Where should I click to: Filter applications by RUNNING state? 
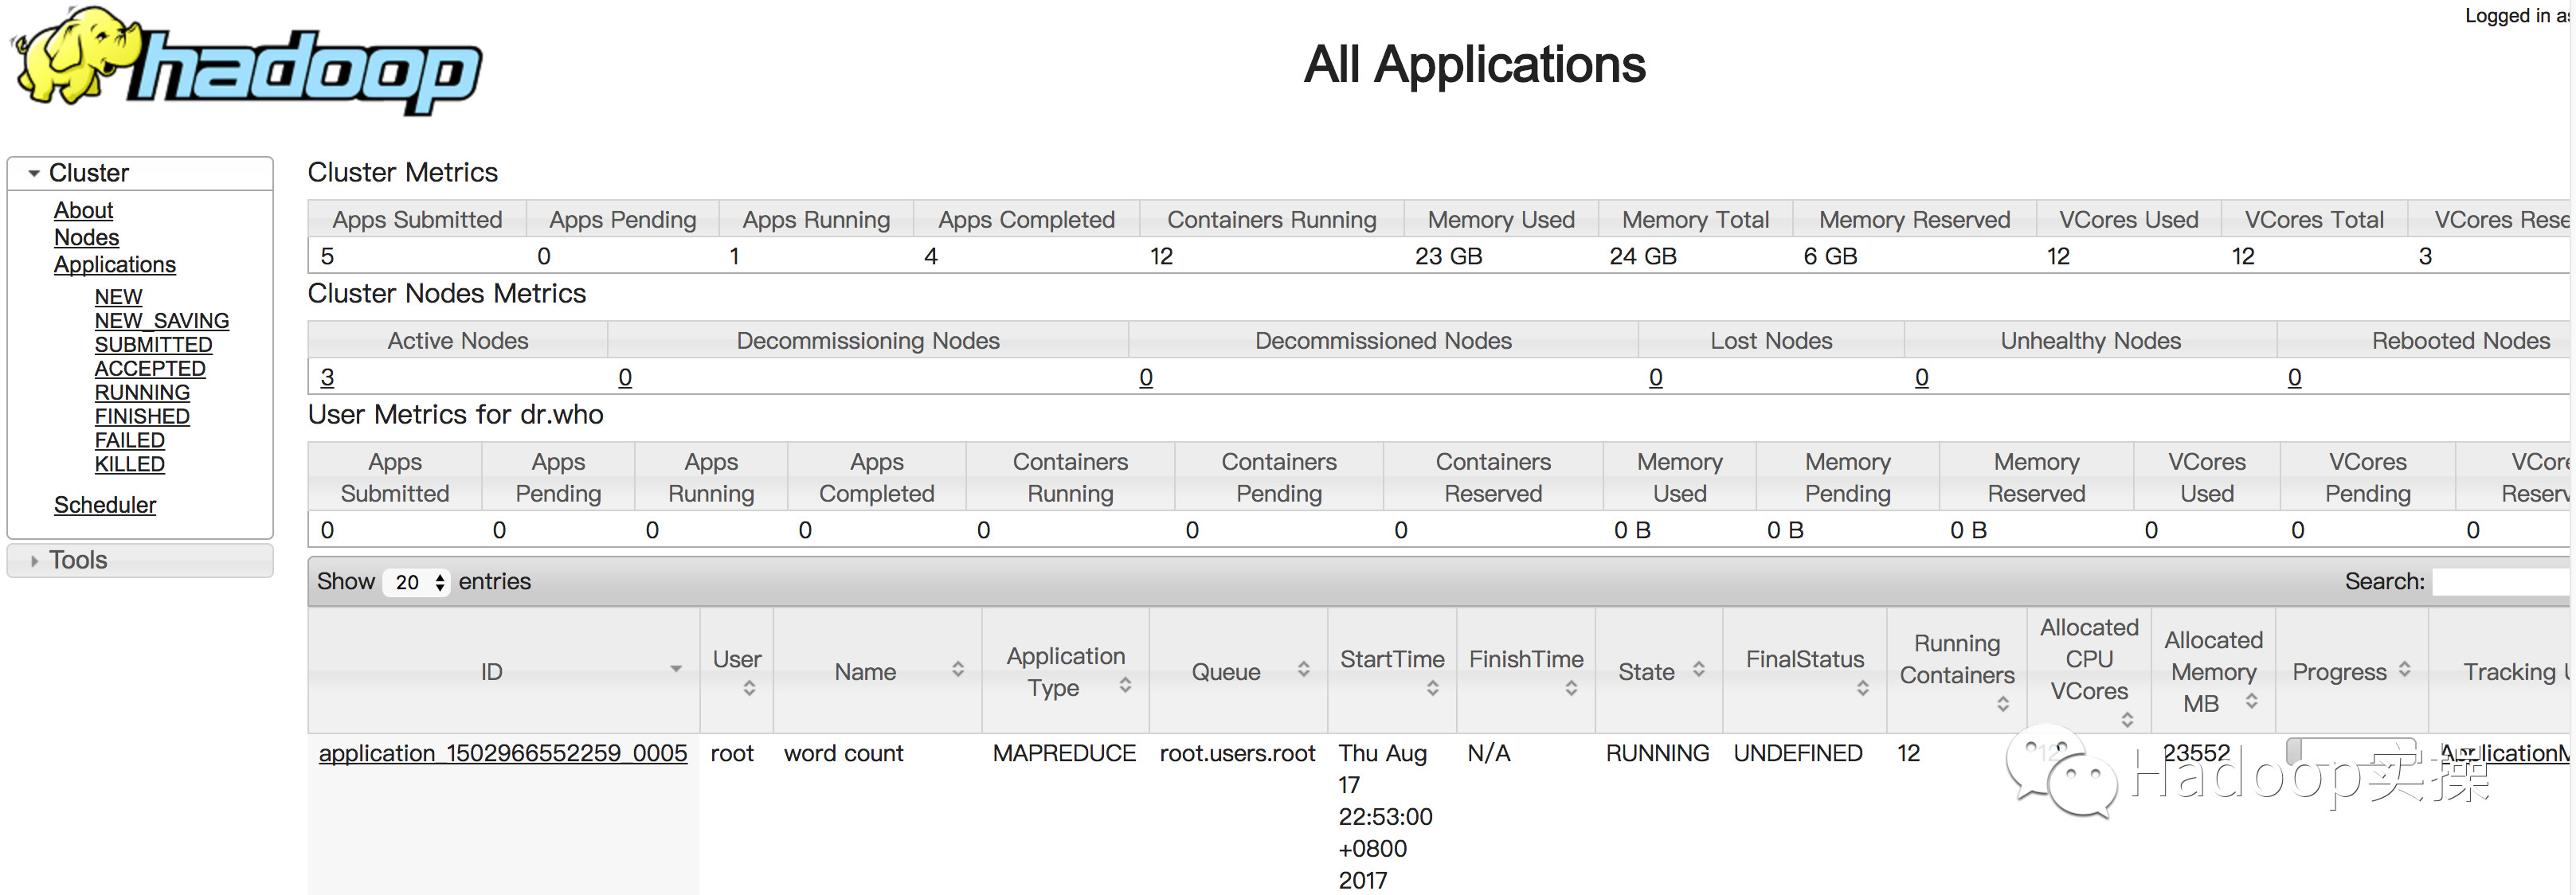(x=142, y=393)
